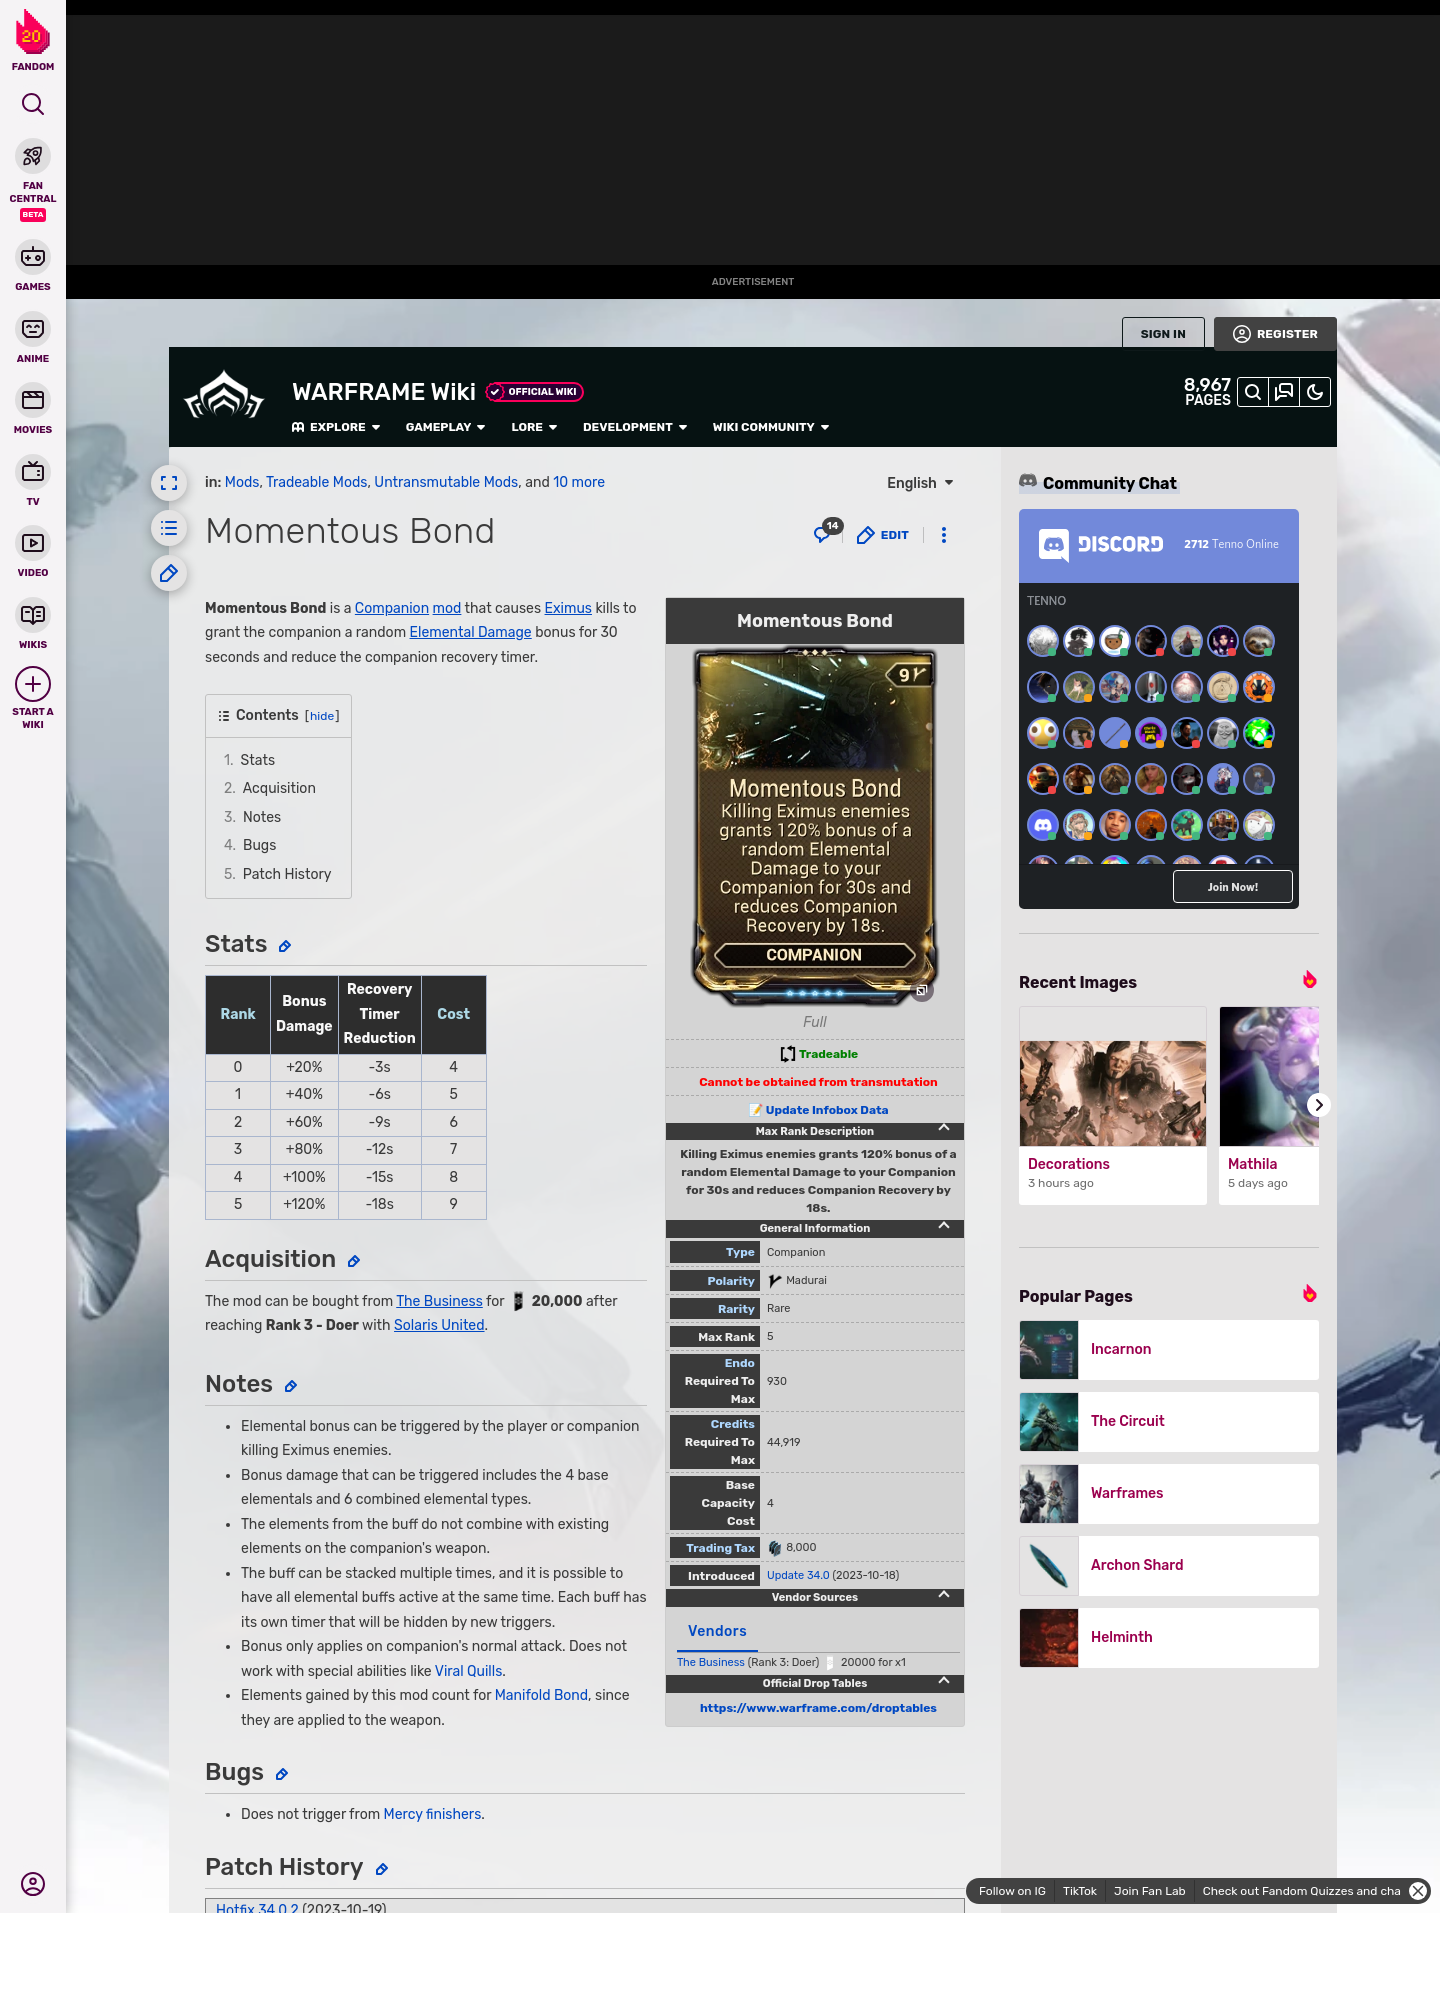Open the search icon in left sidebar
Image resolution: width=1440 pixels, height=2000 pixels.
(33, 104)
